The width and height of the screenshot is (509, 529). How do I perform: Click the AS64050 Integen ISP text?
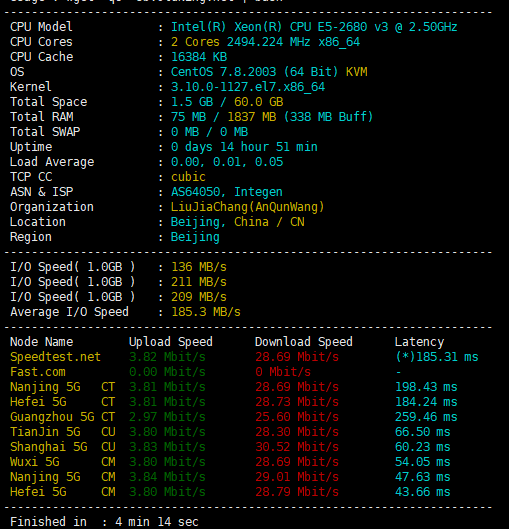(x=227, y=192)
